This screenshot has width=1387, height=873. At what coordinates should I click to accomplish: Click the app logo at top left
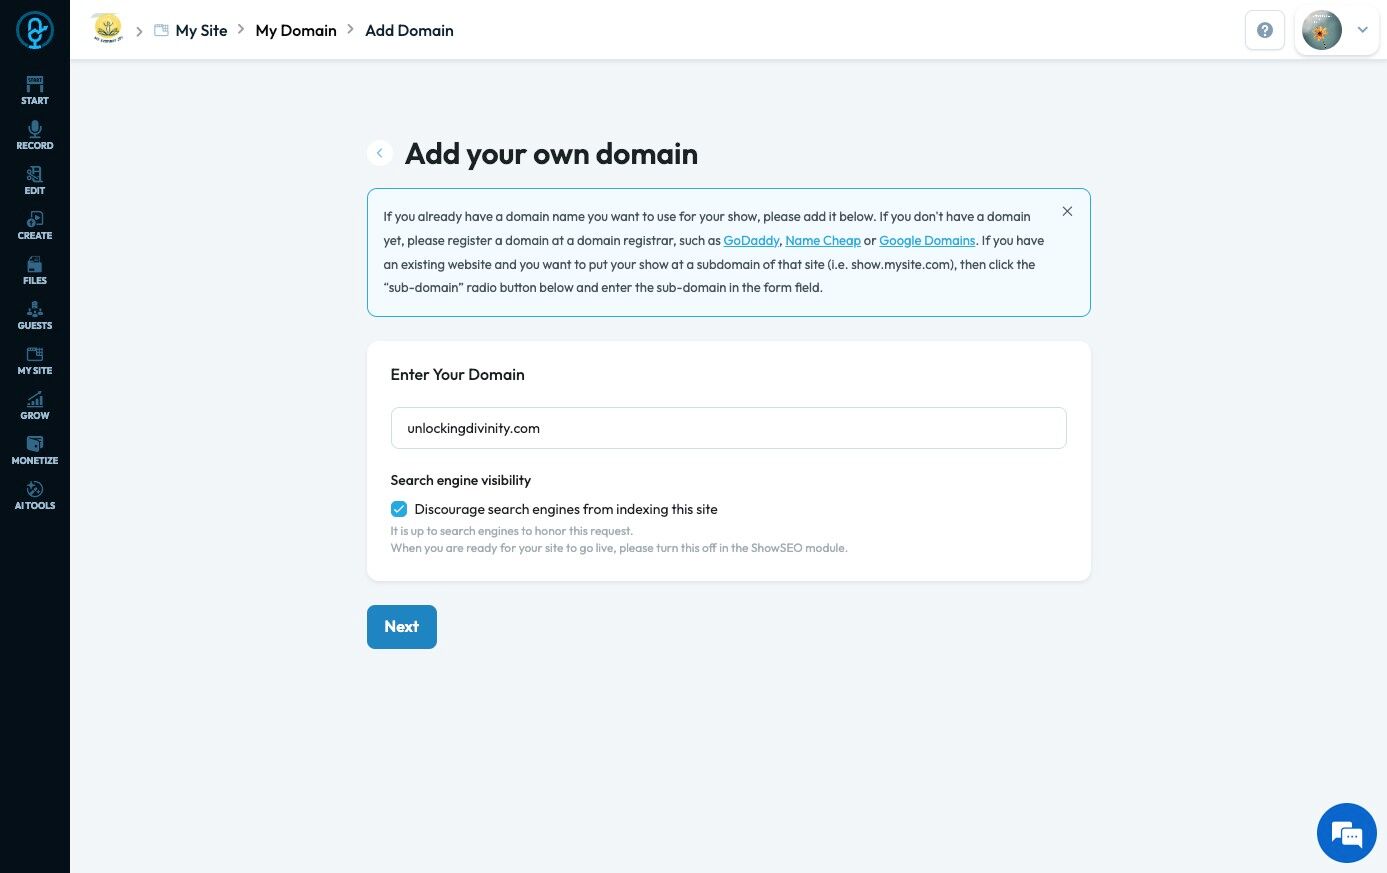(35, 30)
